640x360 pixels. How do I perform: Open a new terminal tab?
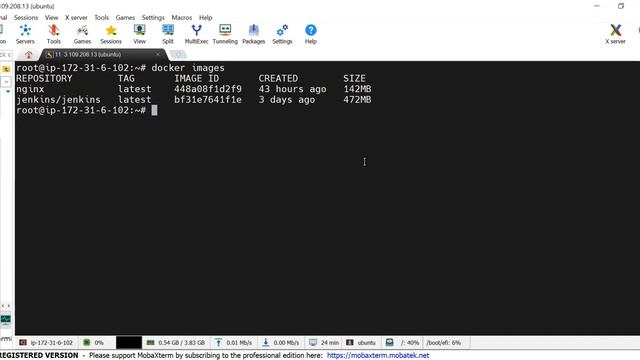[178, 54]
